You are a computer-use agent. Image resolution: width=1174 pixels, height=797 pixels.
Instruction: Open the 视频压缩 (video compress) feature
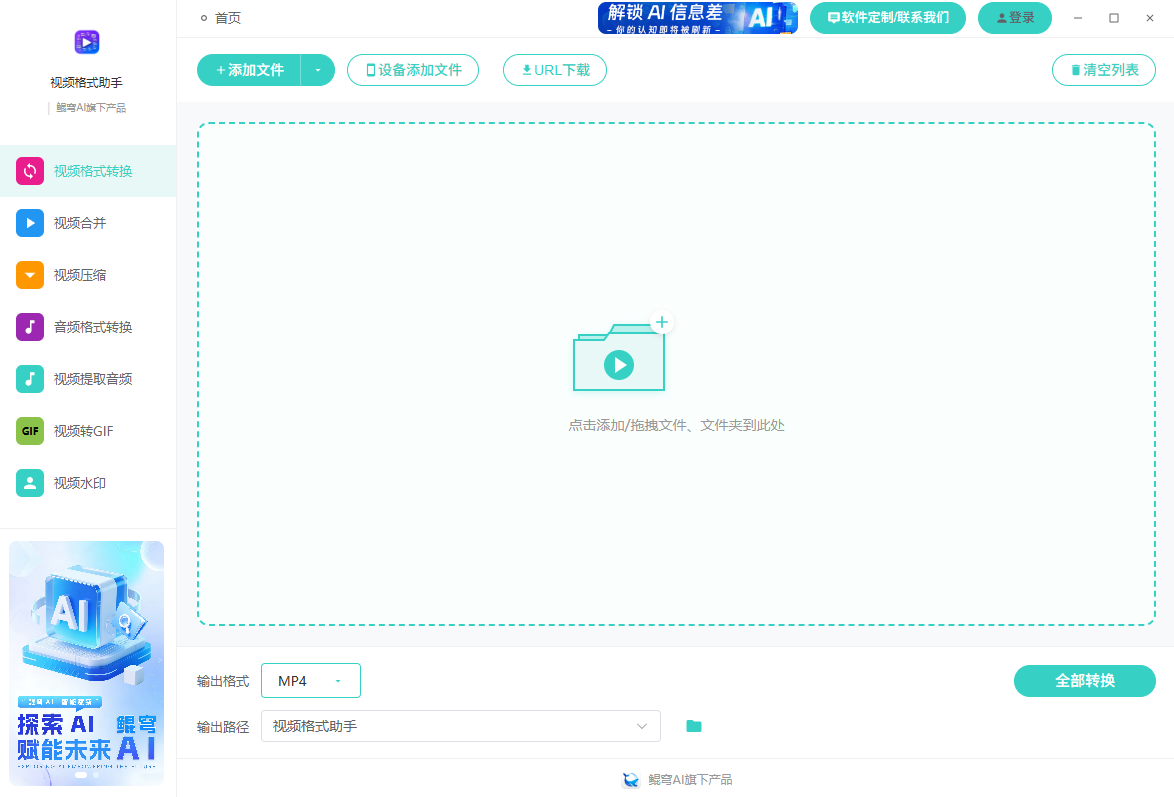(x=87, y=274)
